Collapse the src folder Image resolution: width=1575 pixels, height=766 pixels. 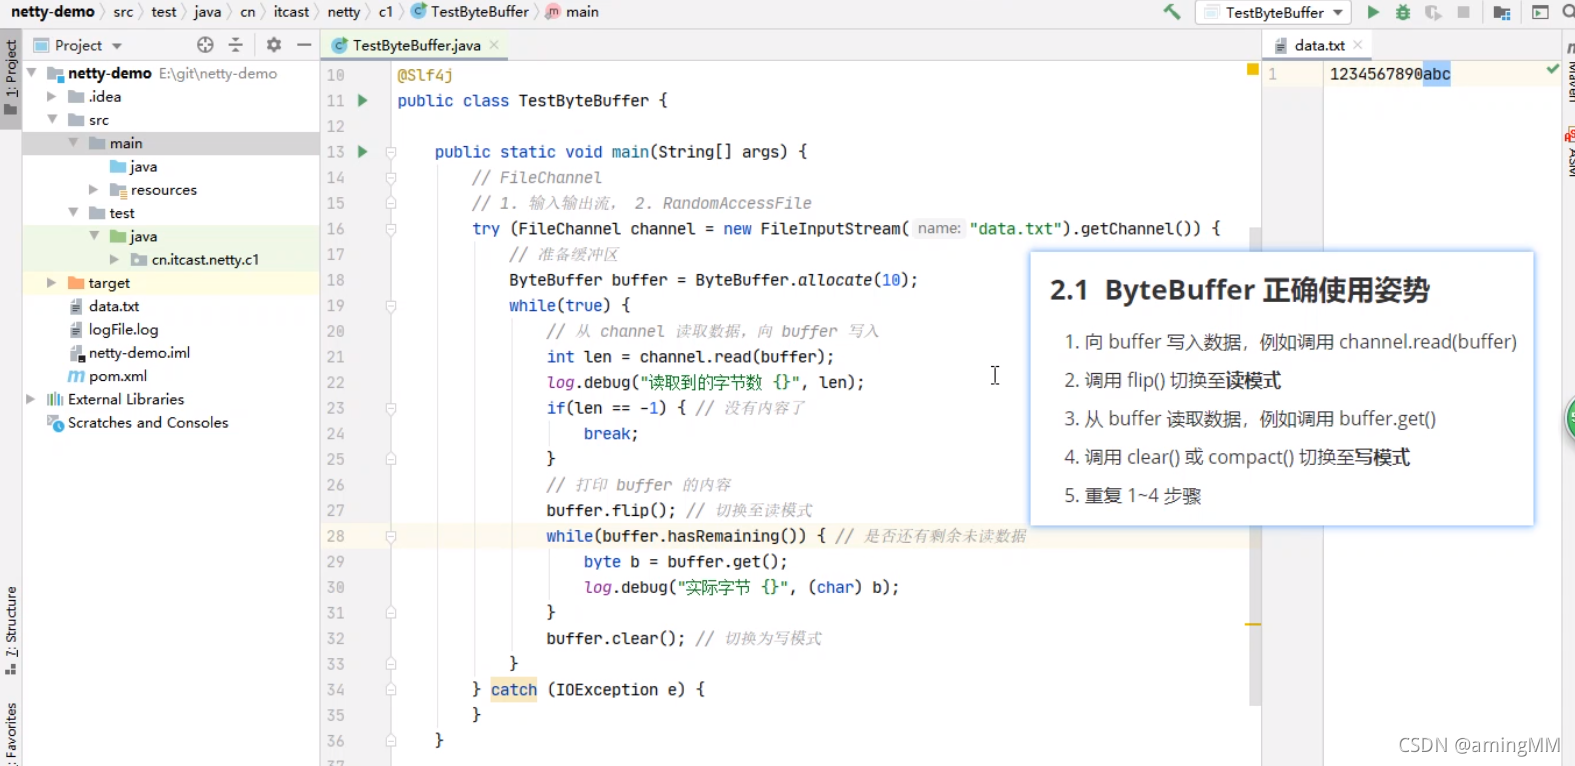pos(52,119)
